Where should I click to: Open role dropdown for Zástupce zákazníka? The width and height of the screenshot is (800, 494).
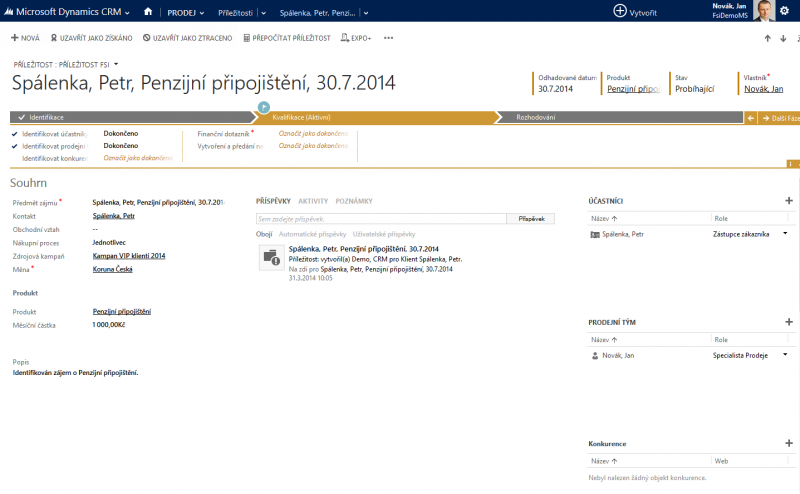(785, 234)
